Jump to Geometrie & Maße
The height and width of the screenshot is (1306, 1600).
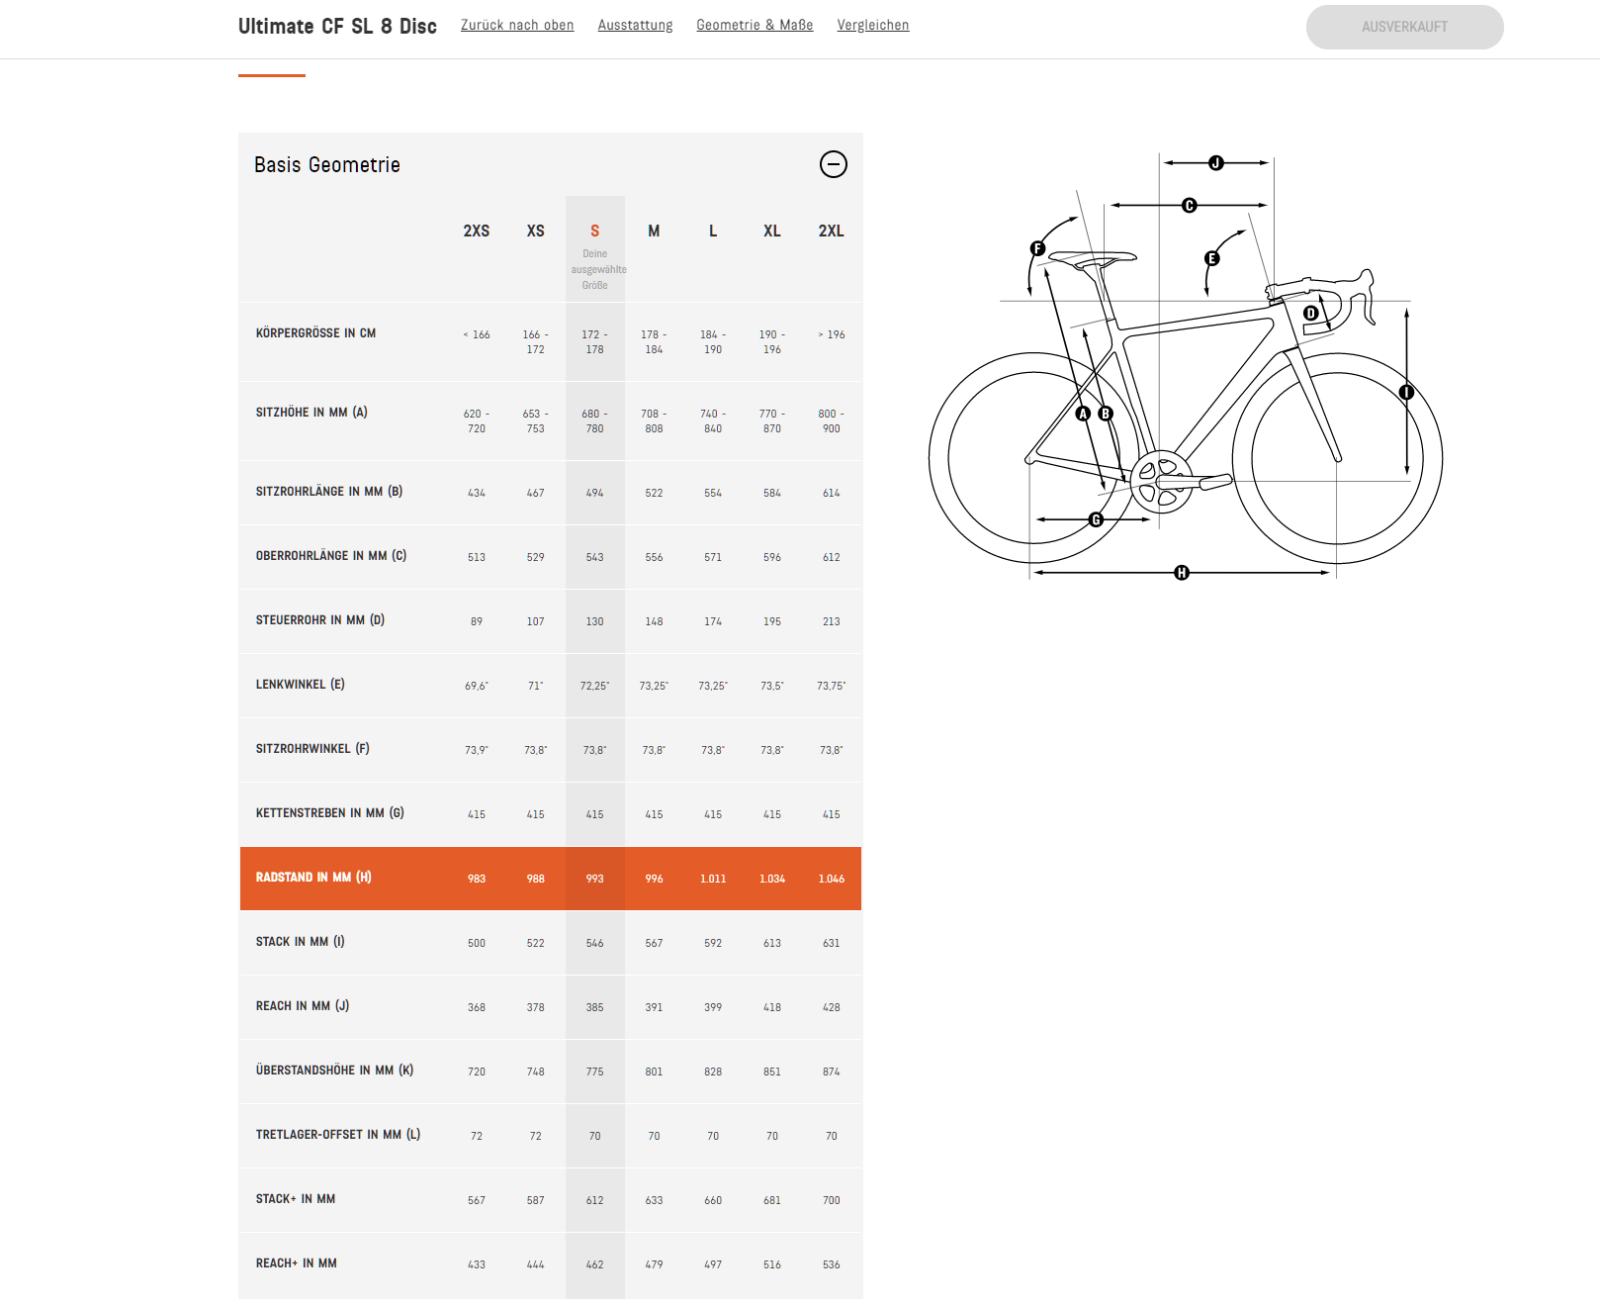pyautogui.click(x=754, y=25)
